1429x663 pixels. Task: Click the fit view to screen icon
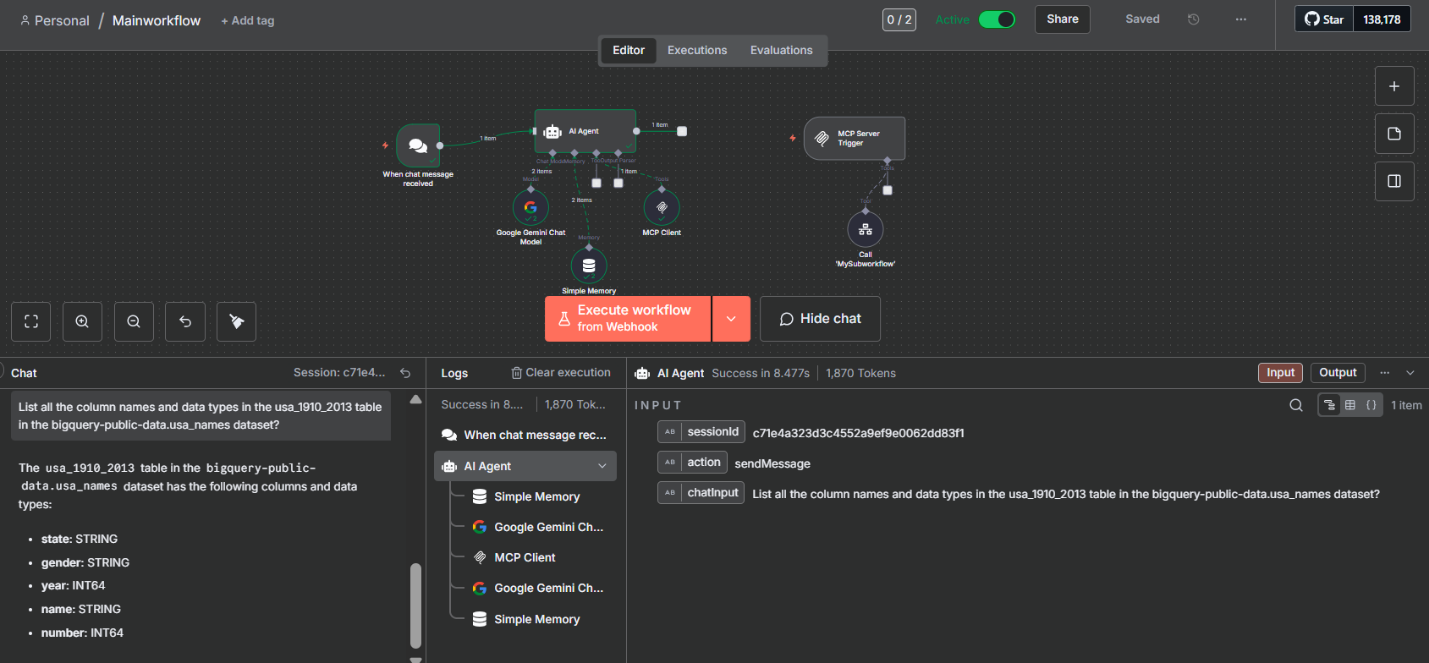pos(31,321)
